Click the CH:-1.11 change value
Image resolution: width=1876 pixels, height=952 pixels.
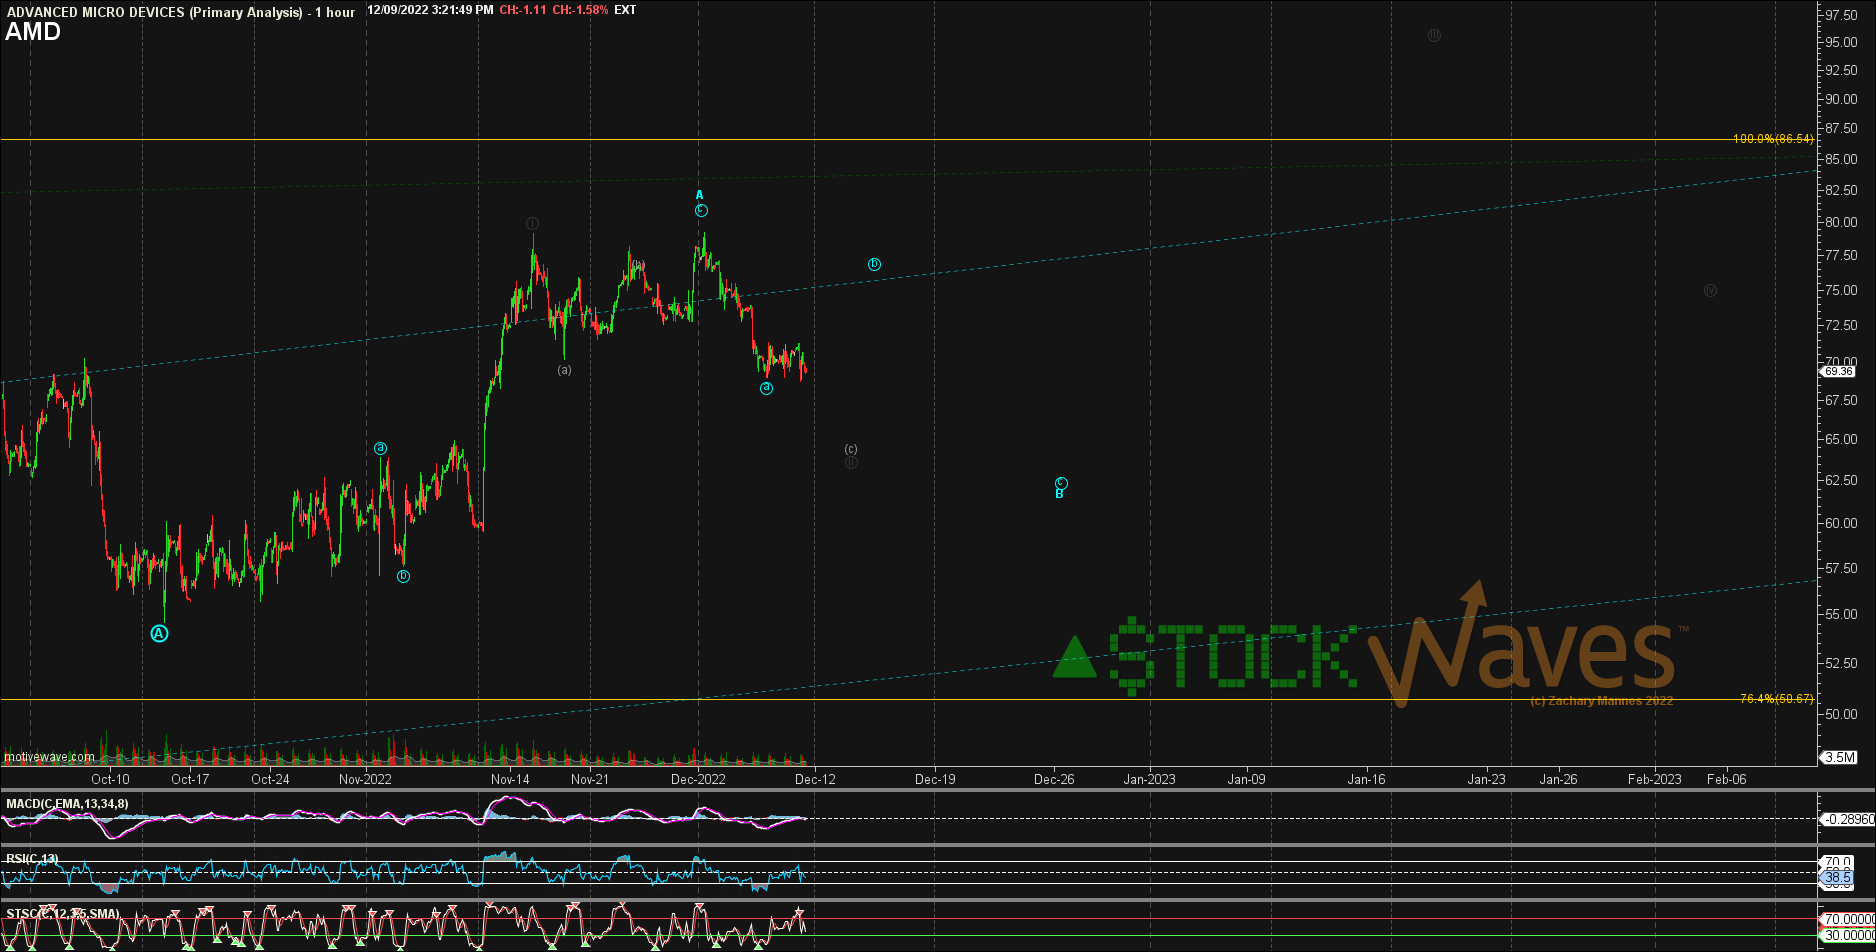coord(522,10)
